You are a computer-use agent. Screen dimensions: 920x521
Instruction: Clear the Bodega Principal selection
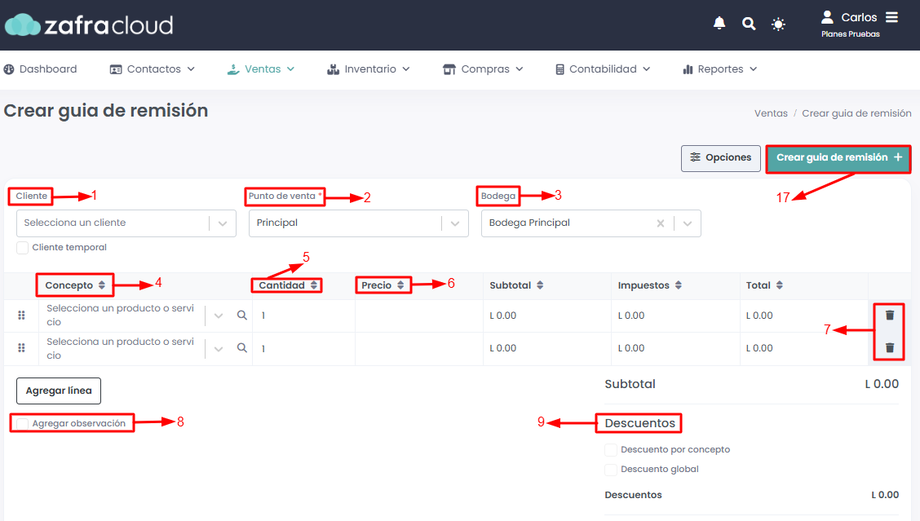[661, 223]
